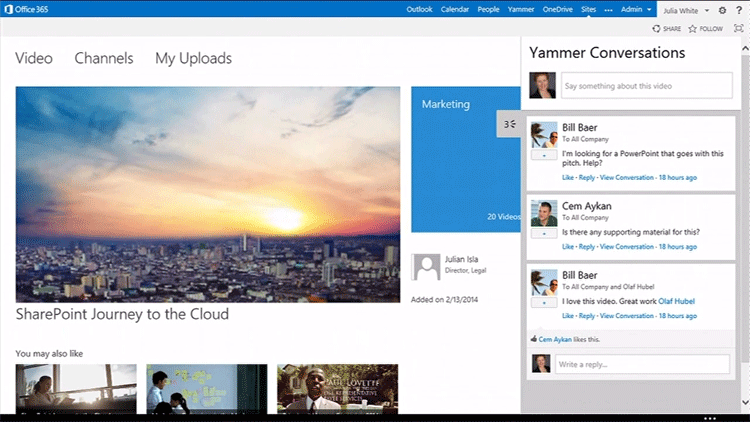This screenshot has width=750, height=422.
Task: Click the focus content fullscreen icon
Action: (x=738, y=29)
